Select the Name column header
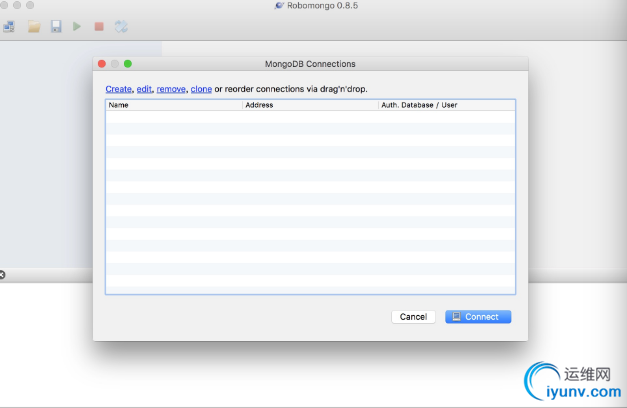Image resolution: width=627 pixels, height=408 pixels. click(x=174, y=105)
